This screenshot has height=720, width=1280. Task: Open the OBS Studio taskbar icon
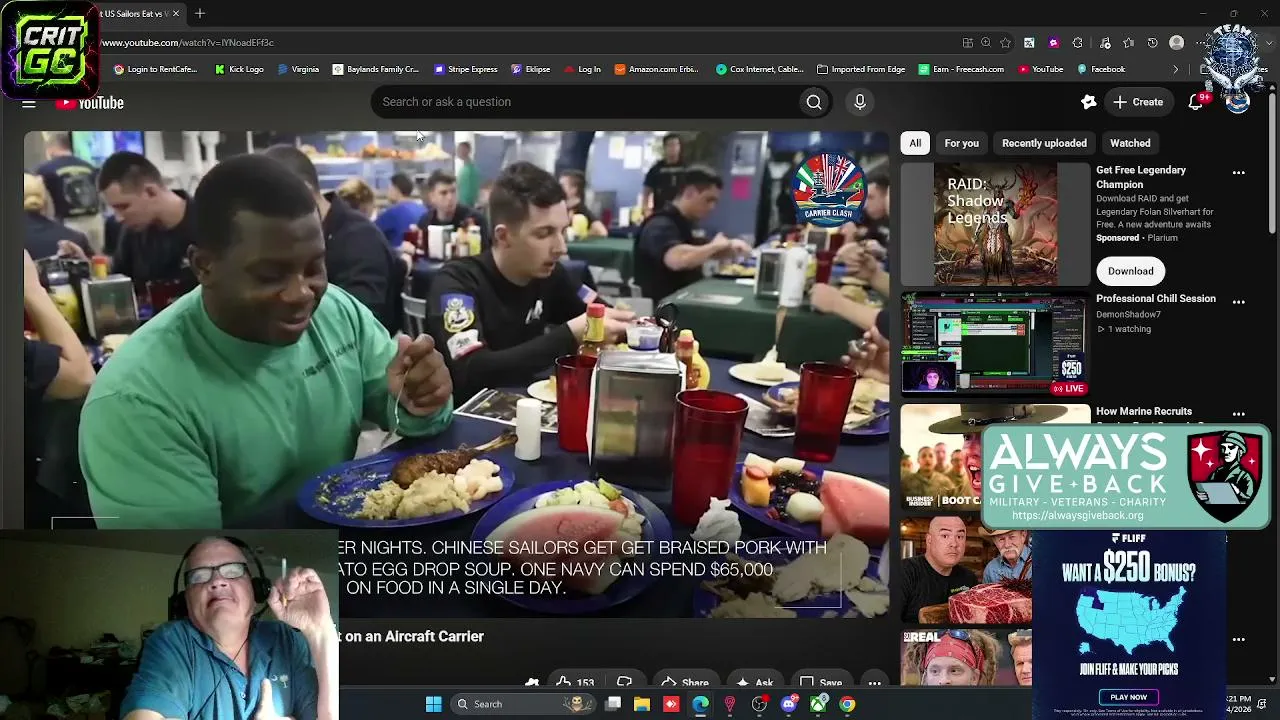click(x=759, y=704)
